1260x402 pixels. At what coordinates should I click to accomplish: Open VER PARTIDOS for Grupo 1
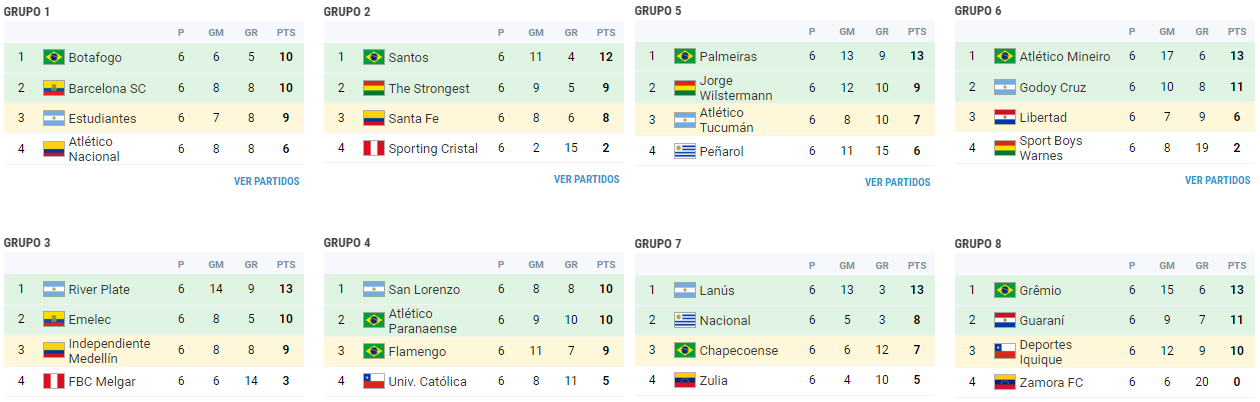tap(267, 182)
